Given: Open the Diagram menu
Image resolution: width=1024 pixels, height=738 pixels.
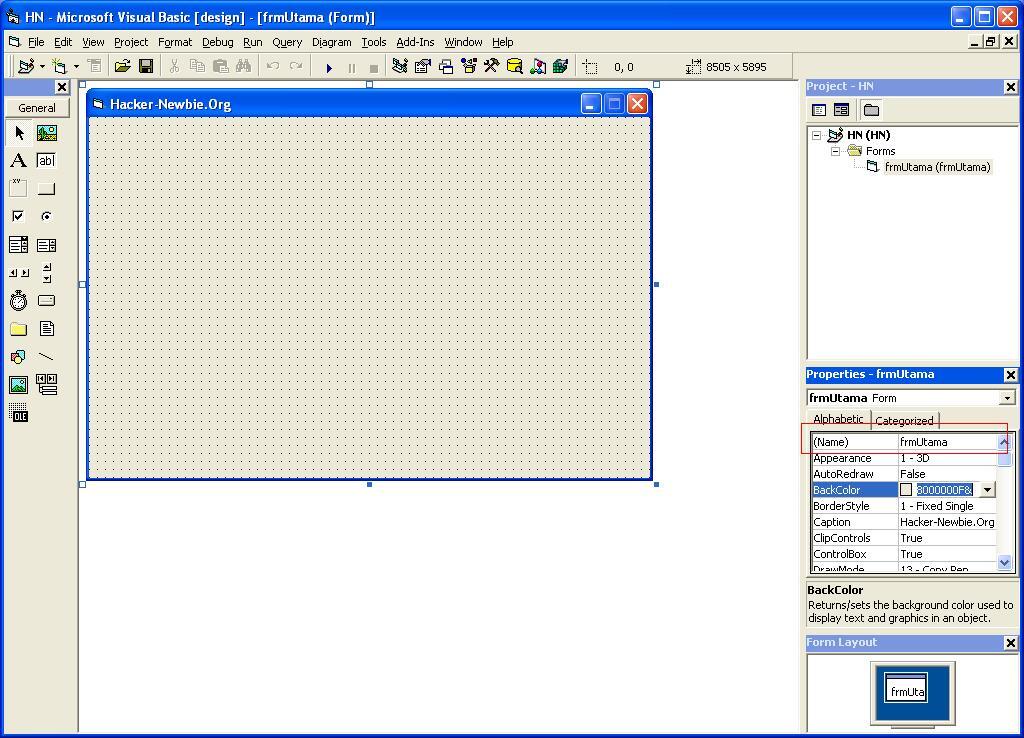Looking at the screenshot, I should 331,42.
